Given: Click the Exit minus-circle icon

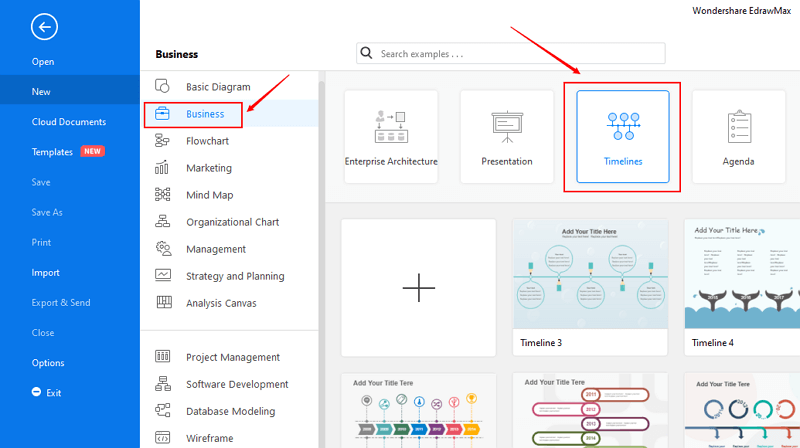Looking at the screenshot, I should click(36, 392).
